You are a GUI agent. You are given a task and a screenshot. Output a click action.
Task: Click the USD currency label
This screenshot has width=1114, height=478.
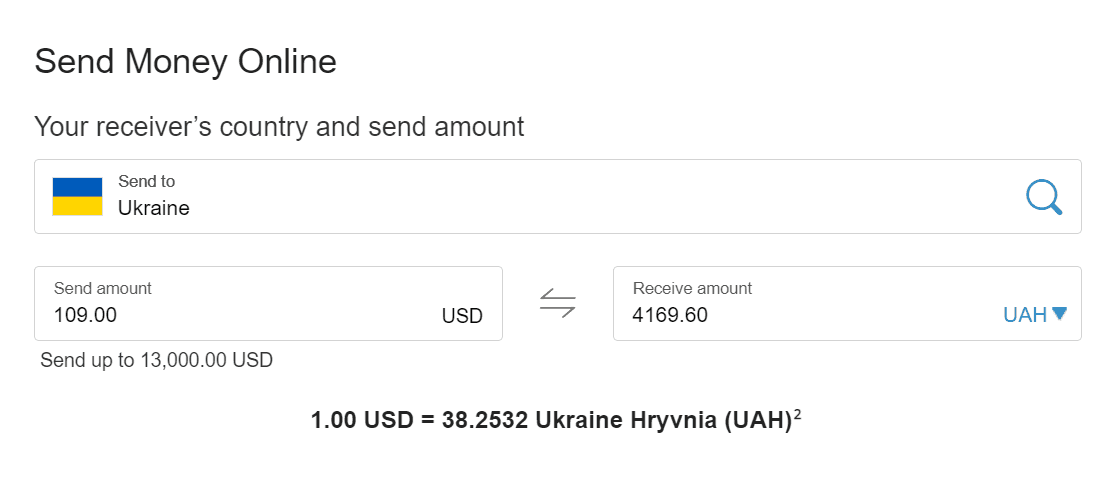tap(462, 315)
